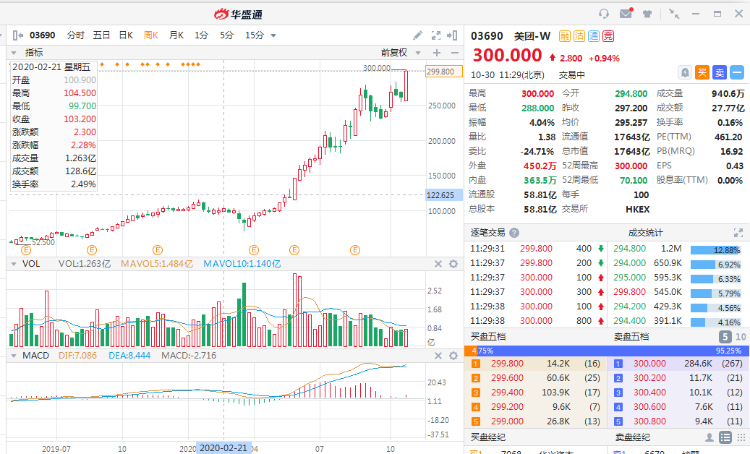Switch to 1分 one-minute chart
Viewport: 750px width, 454px height.
(x=201, y=35)
